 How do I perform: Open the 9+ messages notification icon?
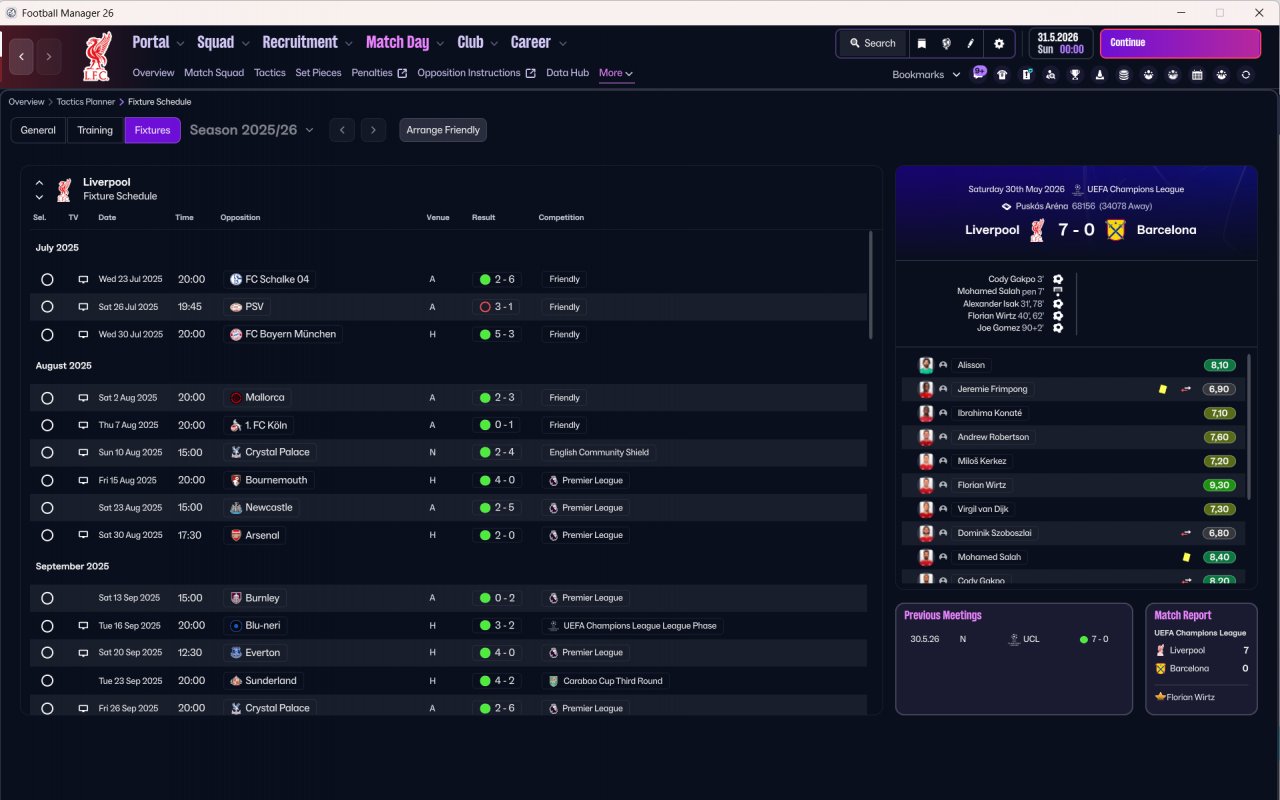979,74
